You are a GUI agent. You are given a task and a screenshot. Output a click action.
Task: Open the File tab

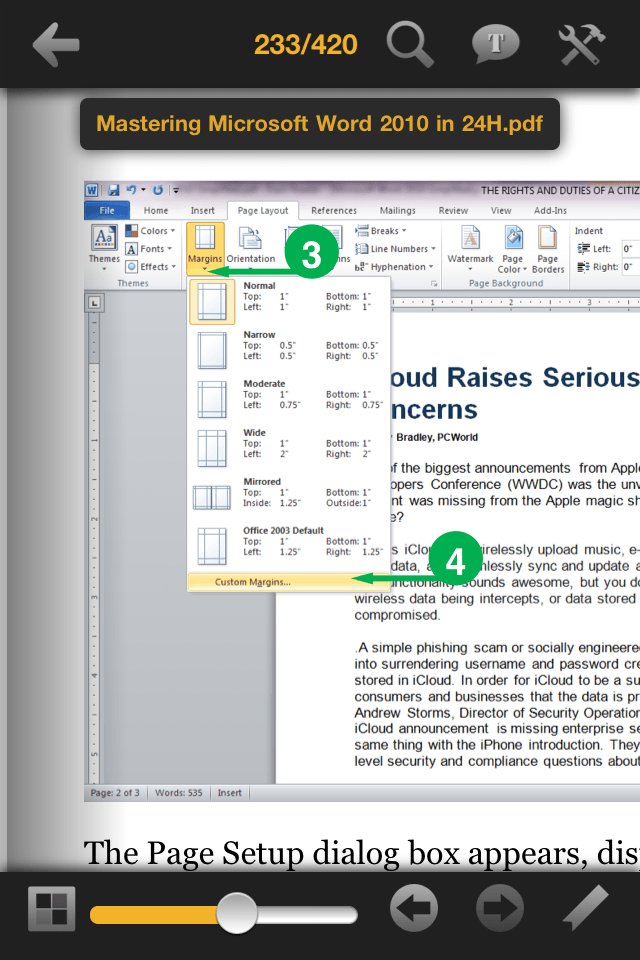pyautogui.click(x=107, y=211)
